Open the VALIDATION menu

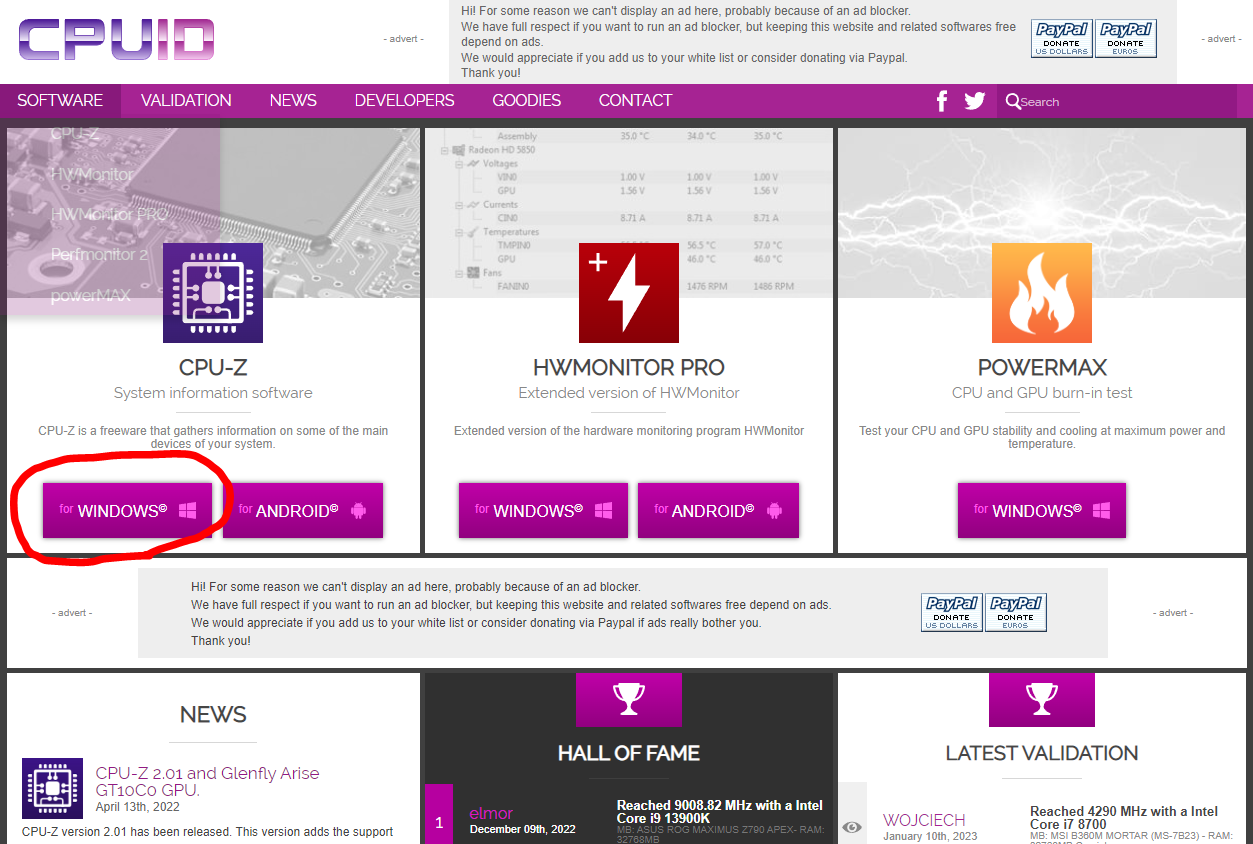click(186, 100)
